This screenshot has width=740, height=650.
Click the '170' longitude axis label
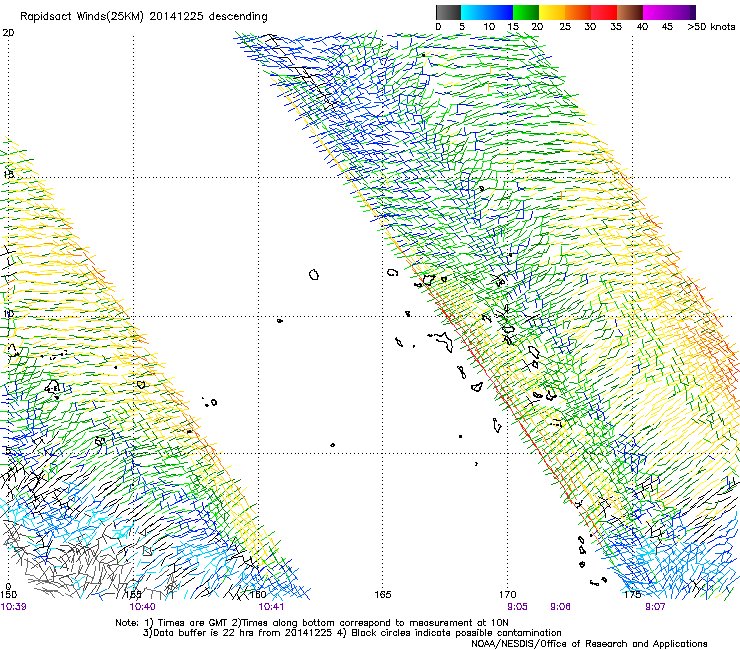click(507, 594)
